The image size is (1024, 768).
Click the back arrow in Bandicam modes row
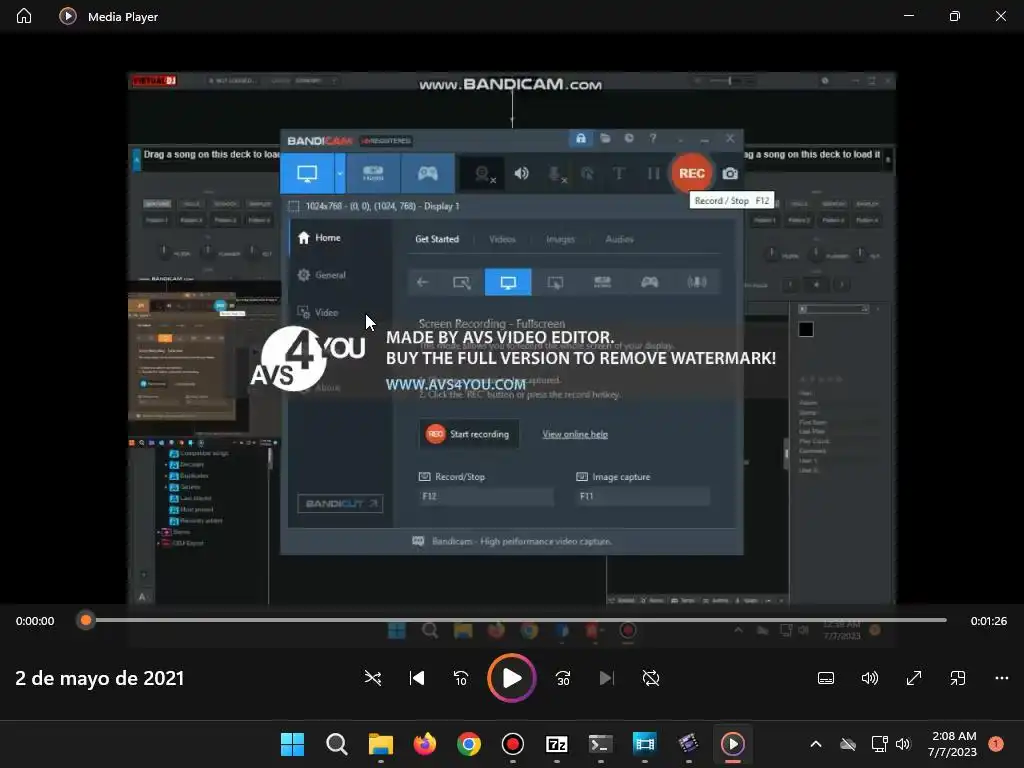(423, 282)
